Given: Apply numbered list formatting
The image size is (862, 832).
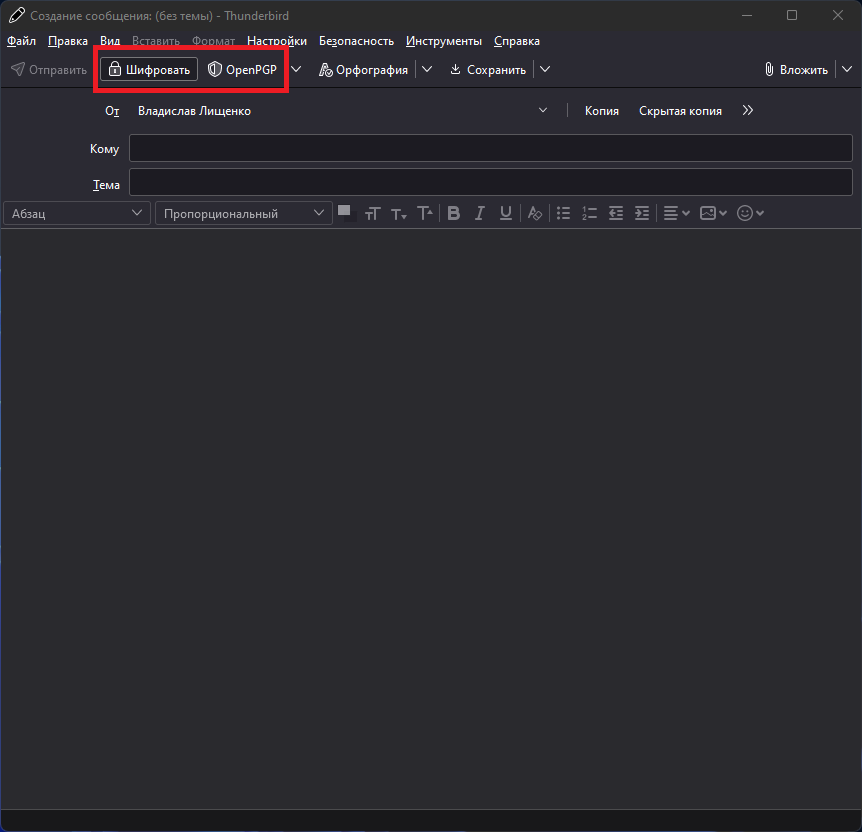Looking at the screenshot, I should pos(589,213).
